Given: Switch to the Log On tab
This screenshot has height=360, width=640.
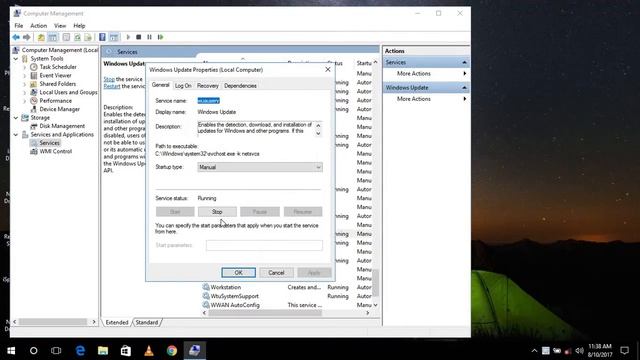Looking at the screenshot, I should point(183,86).
